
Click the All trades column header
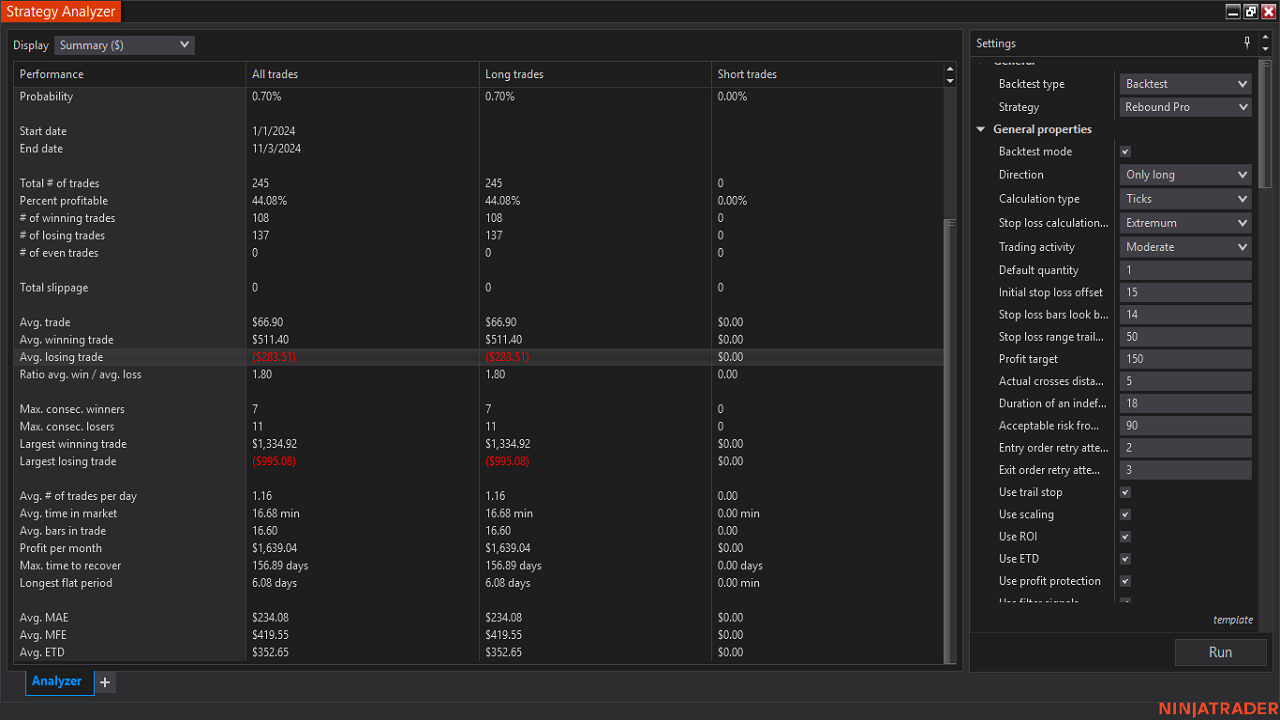coord(363,74)
